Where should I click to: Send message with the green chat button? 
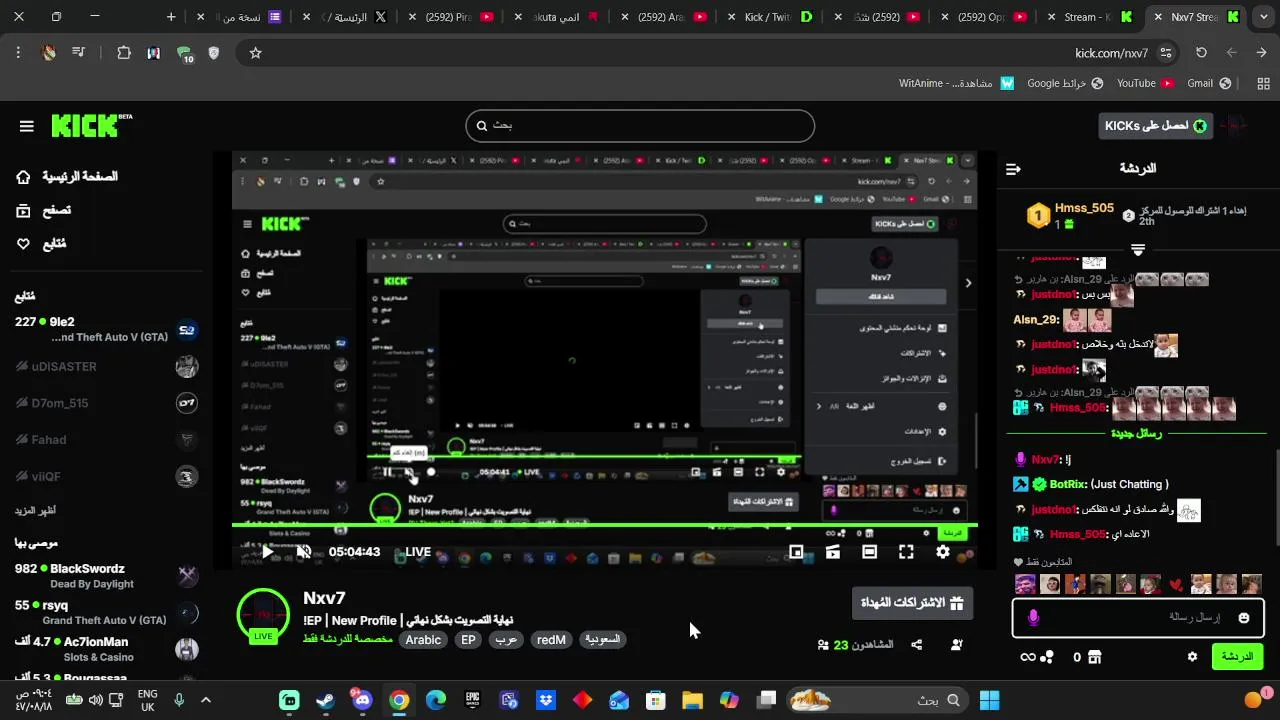pos(1237,657)
